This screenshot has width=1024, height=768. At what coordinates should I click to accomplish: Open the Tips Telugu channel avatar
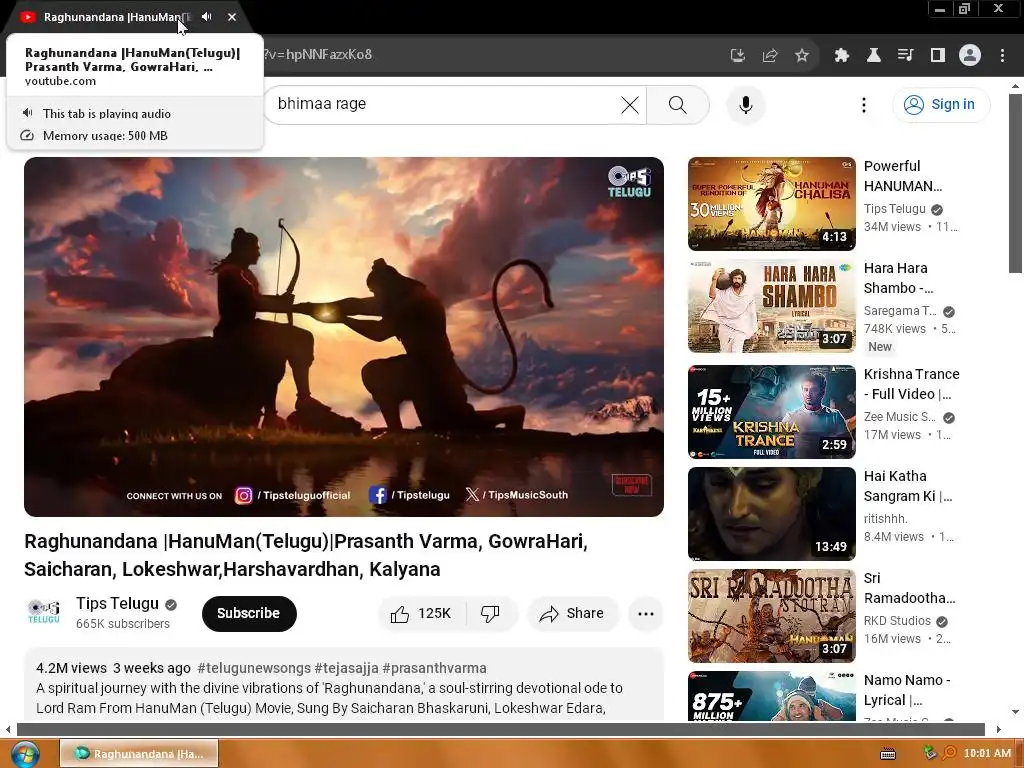point(44,613)
